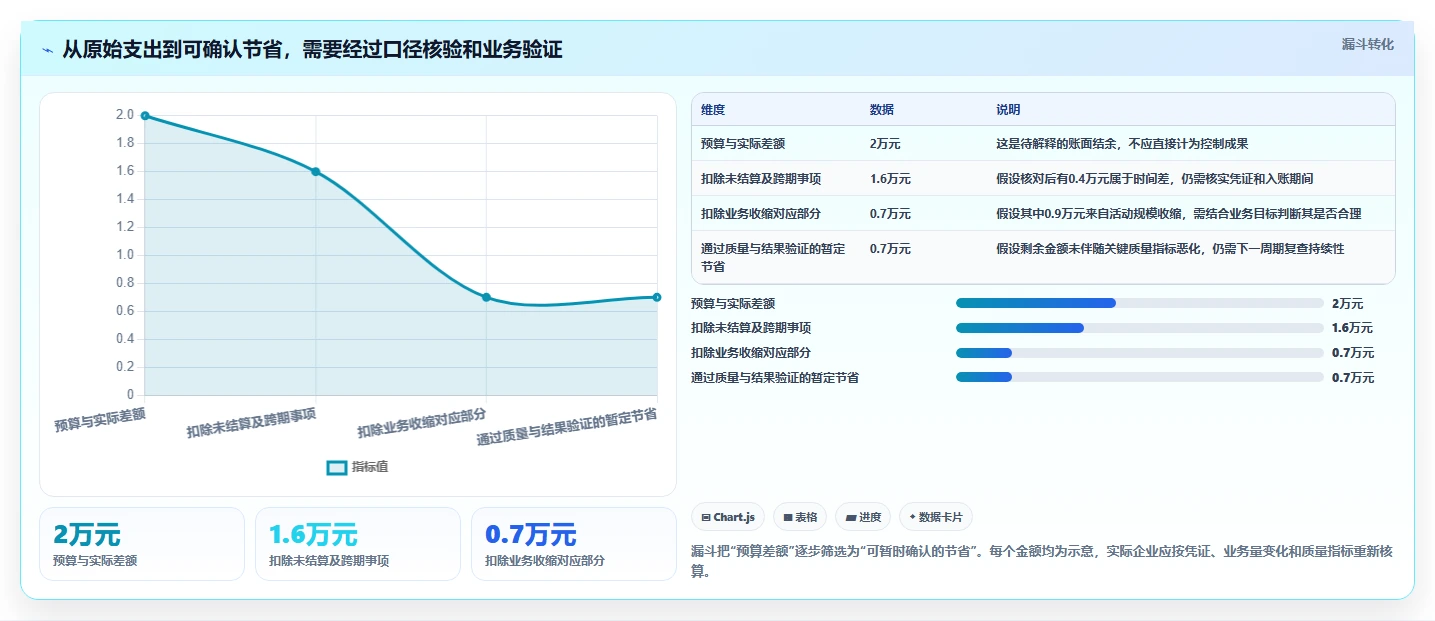The height and width of the screenshot is (621, 1435).
Task: Click the 进度 tag
Action: coord(863,517)
